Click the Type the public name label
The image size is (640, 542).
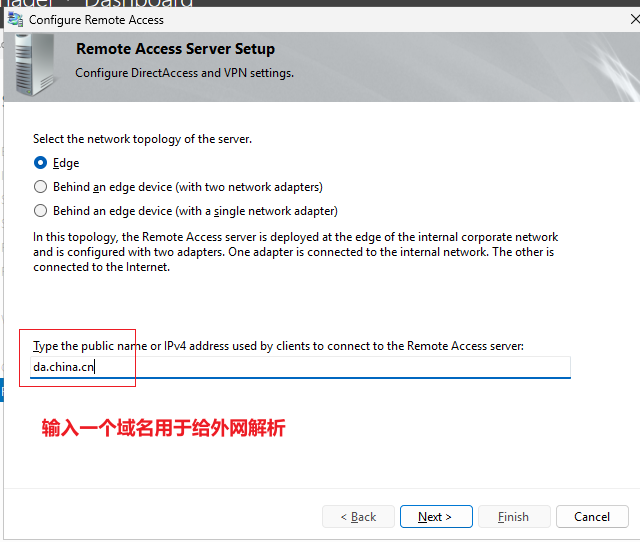click(x=278, y=346)
